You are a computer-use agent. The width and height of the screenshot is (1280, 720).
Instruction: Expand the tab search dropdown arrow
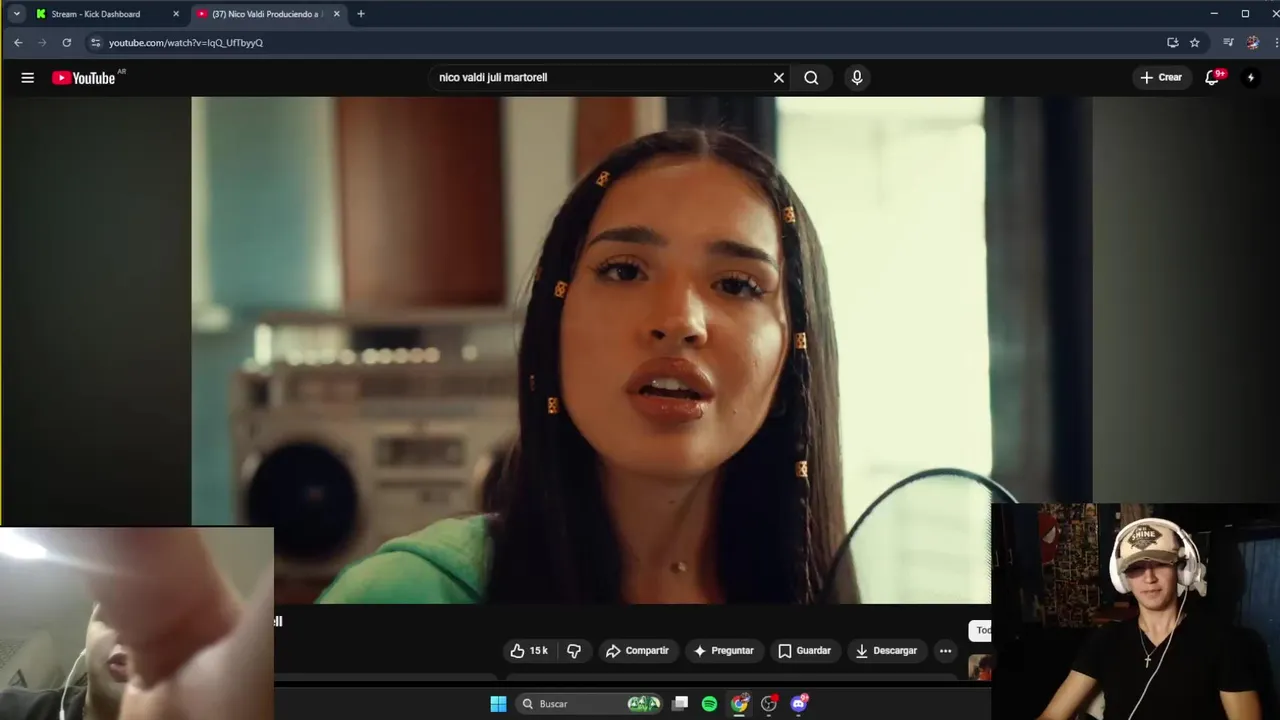tap(16, 14)
